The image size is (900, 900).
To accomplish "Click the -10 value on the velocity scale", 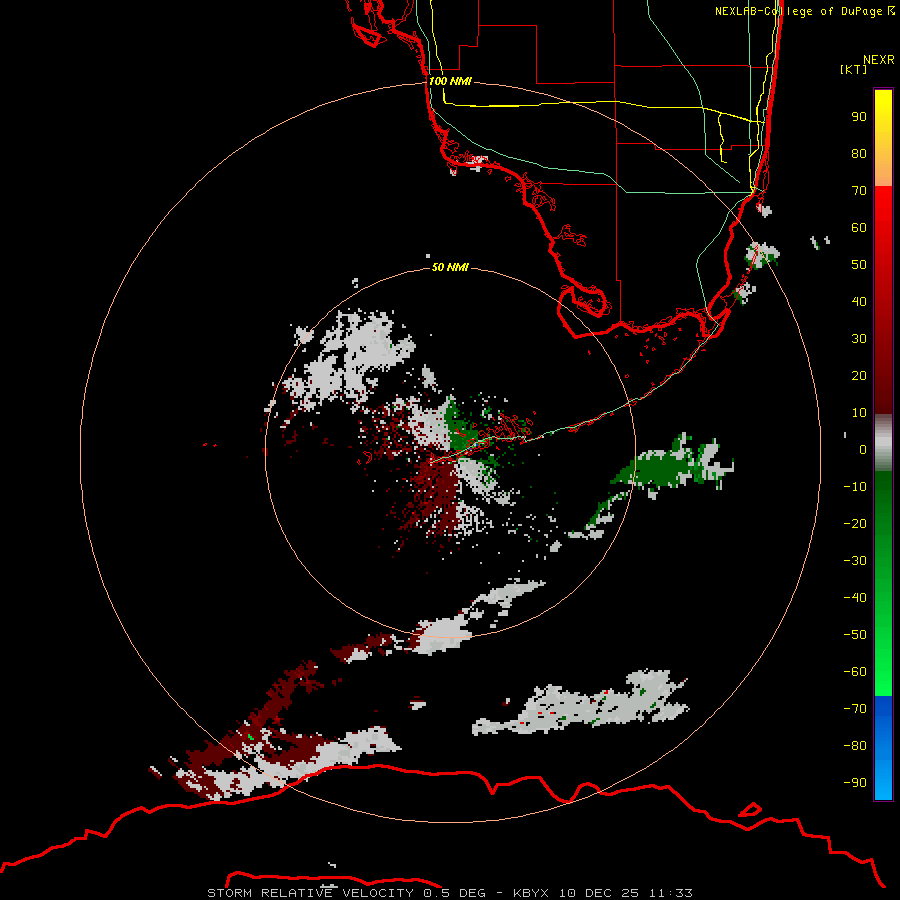I will pyautogui.click(x=855, y=487).
